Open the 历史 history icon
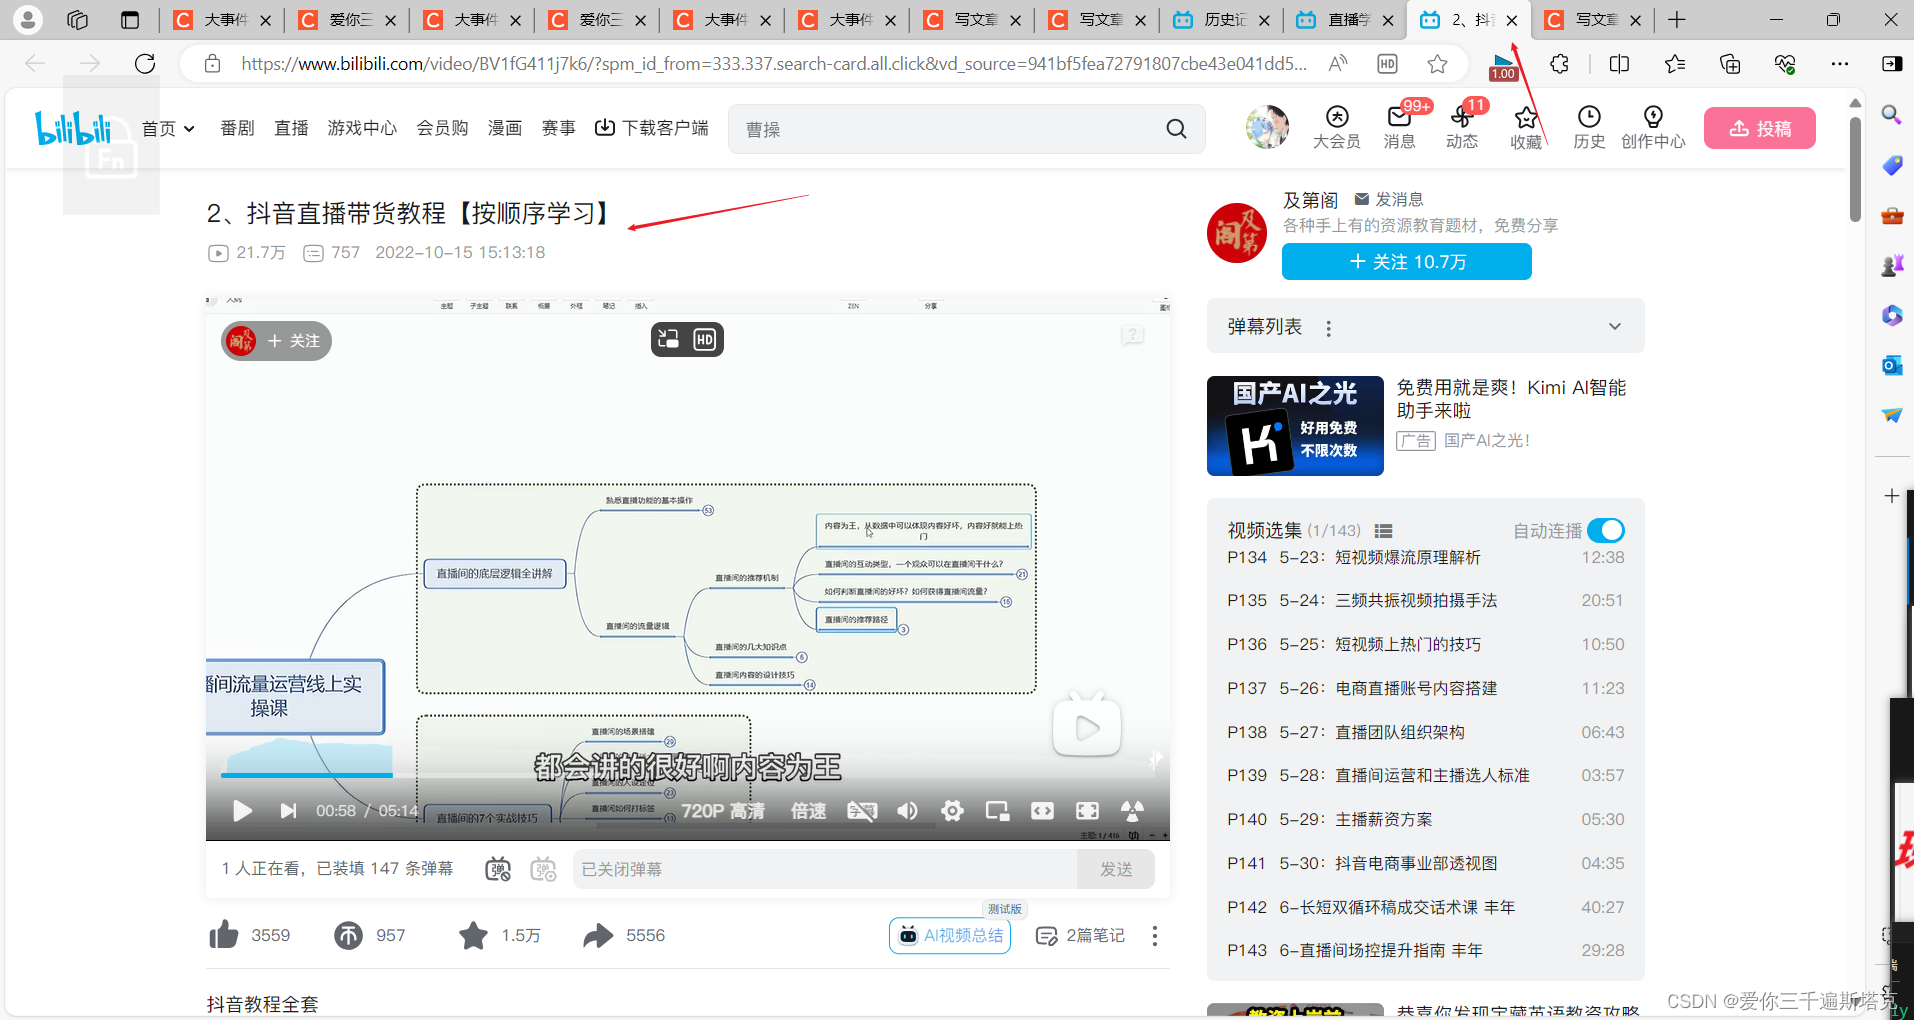Viewport: 1914px width, 1020px height. click(x=1589, y=127)
